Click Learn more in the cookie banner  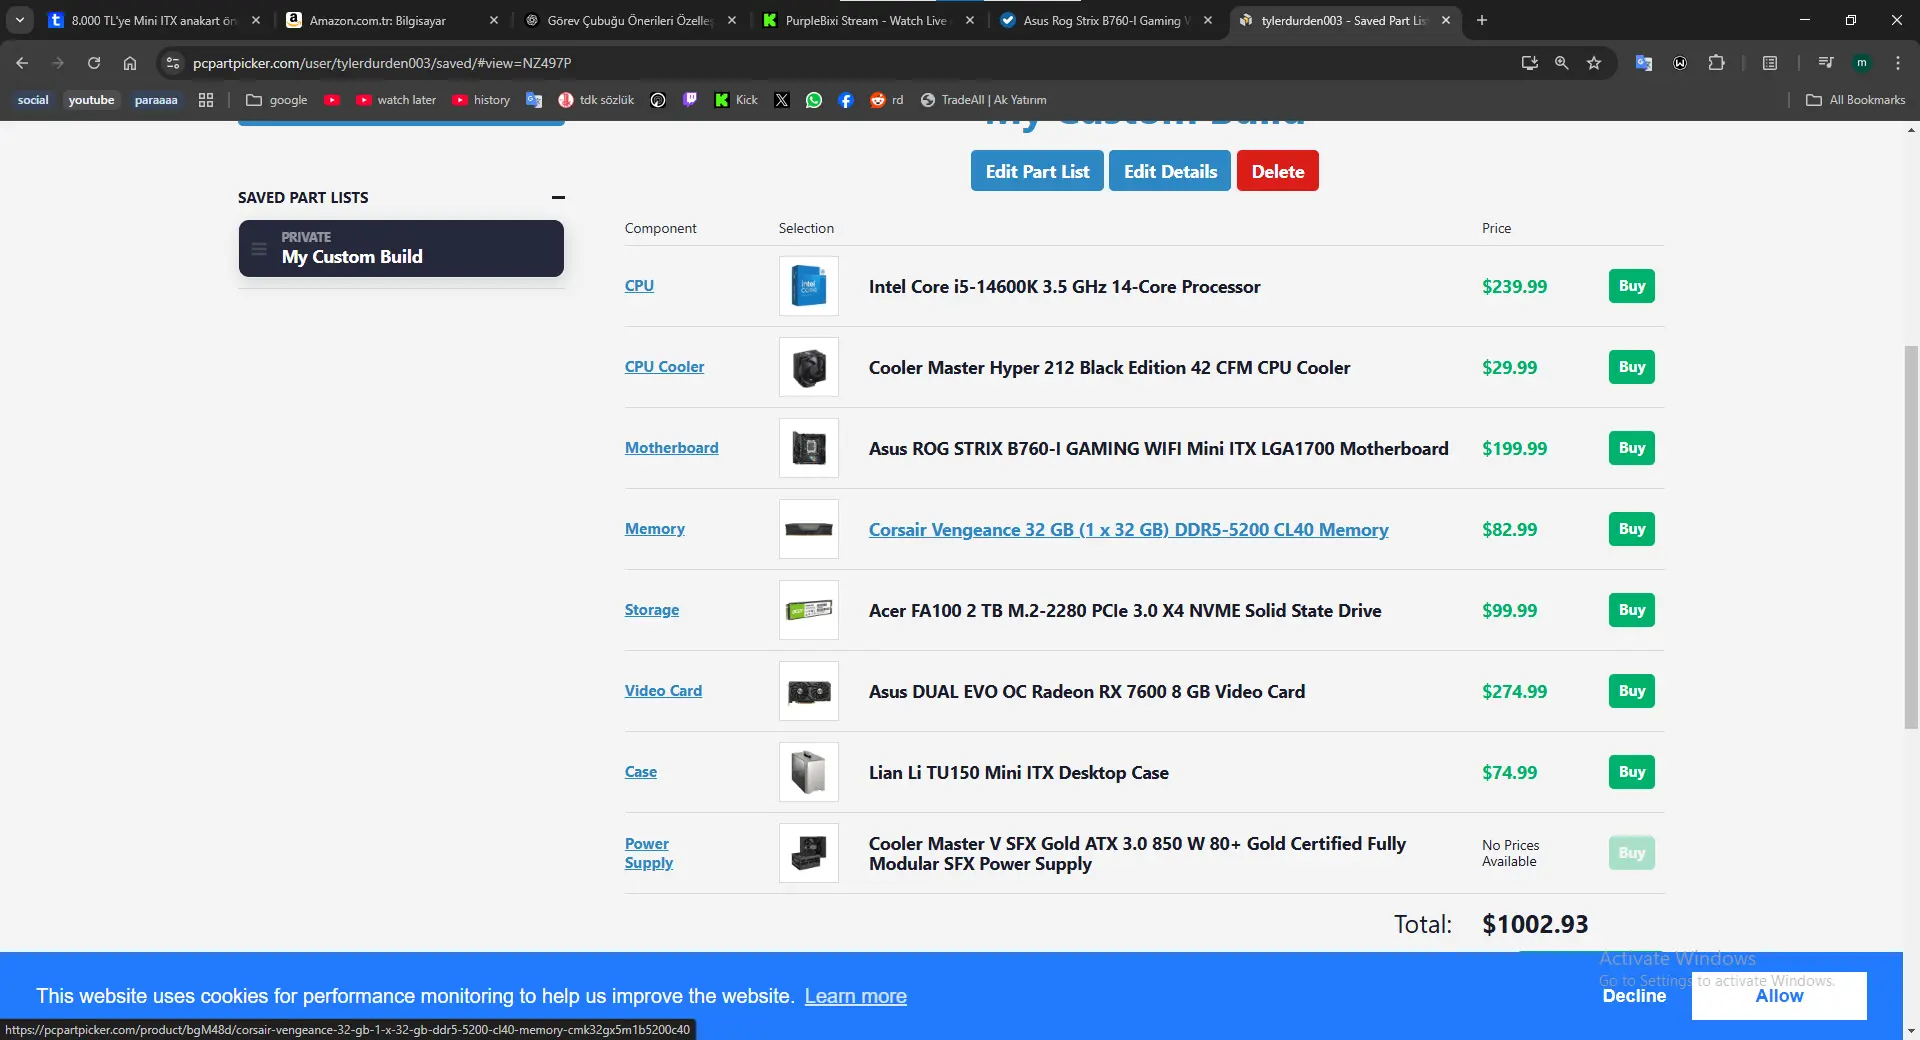click(856, 996)
